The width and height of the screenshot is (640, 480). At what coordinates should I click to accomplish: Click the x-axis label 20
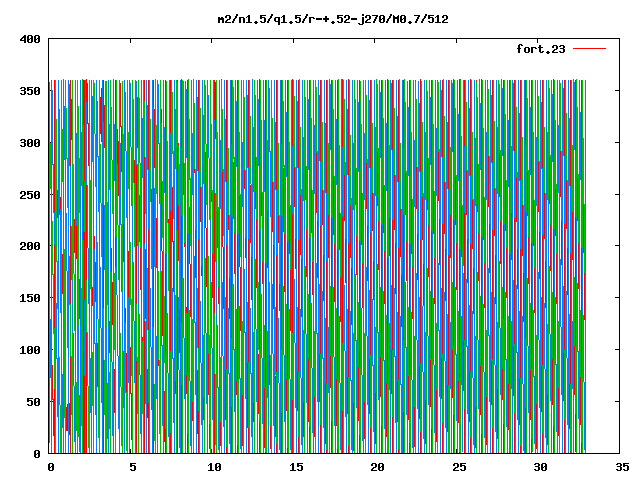point(378,467)
